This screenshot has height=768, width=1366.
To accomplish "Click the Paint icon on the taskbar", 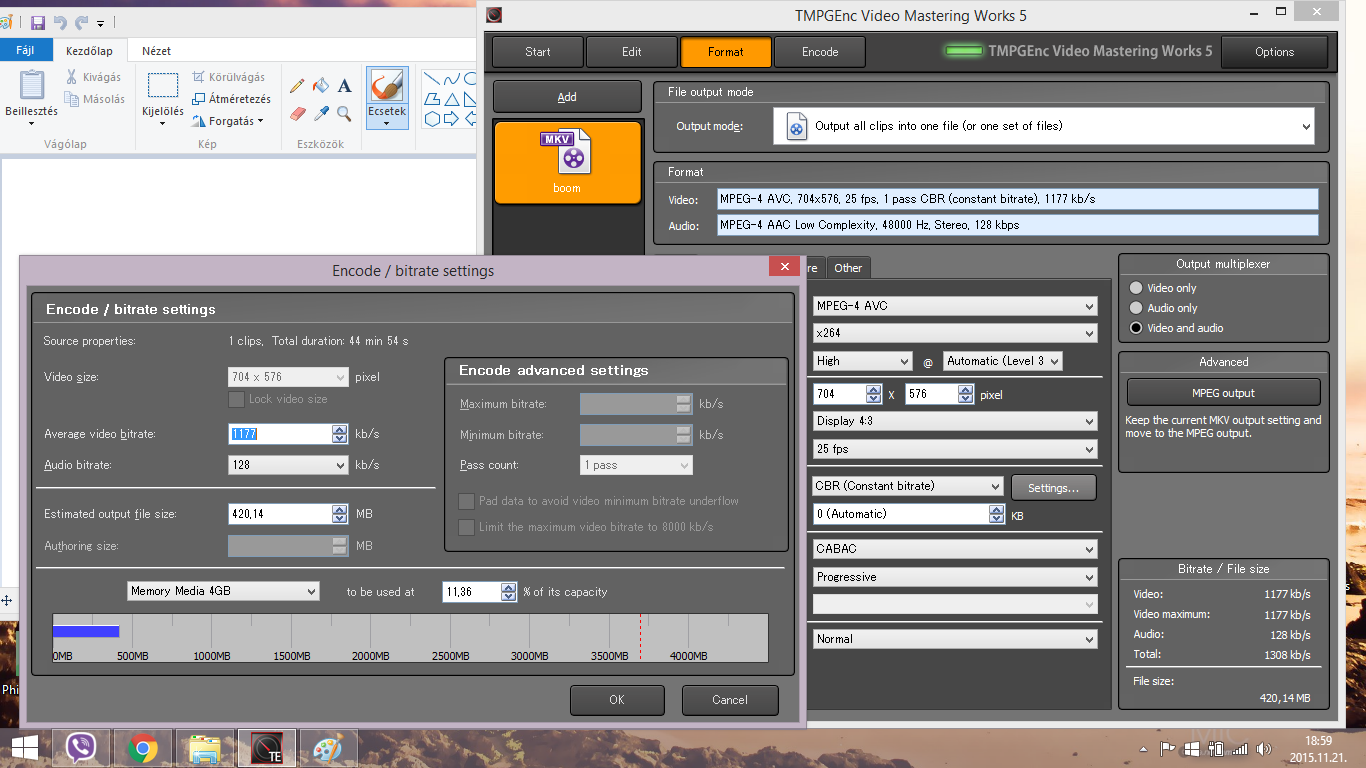I will (328, 748).
